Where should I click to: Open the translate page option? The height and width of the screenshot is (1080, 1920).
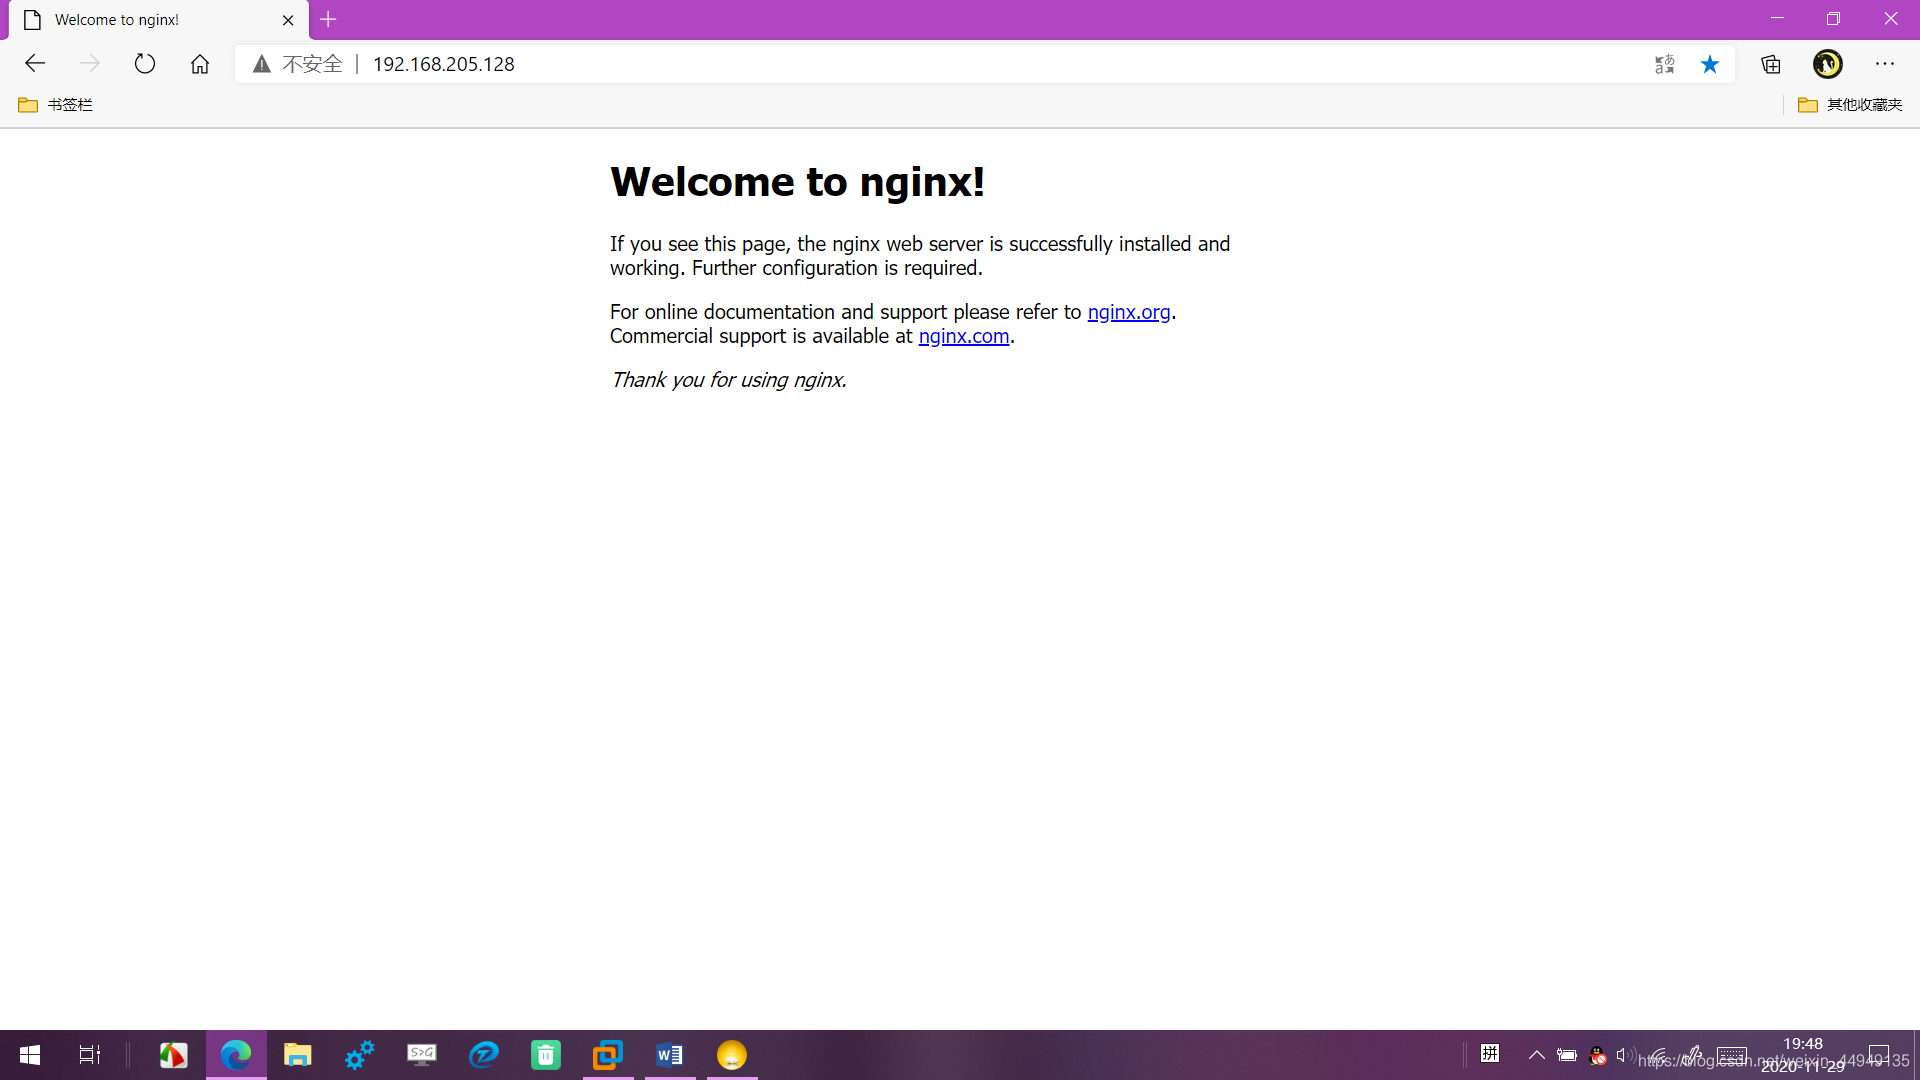pyautogui.click(x=1665, y=64)
